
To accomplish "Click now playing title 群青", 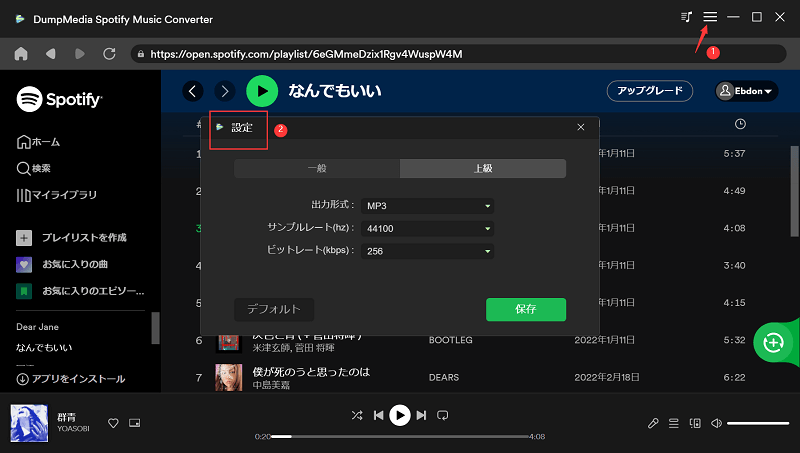I will 66,417.
